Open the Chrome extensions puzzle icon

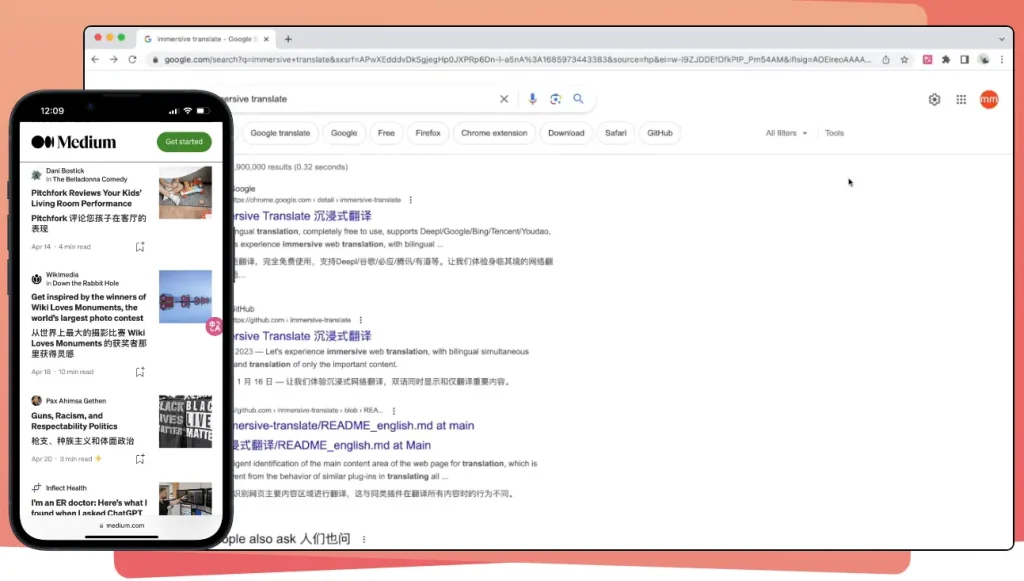[x=946, y=59]
